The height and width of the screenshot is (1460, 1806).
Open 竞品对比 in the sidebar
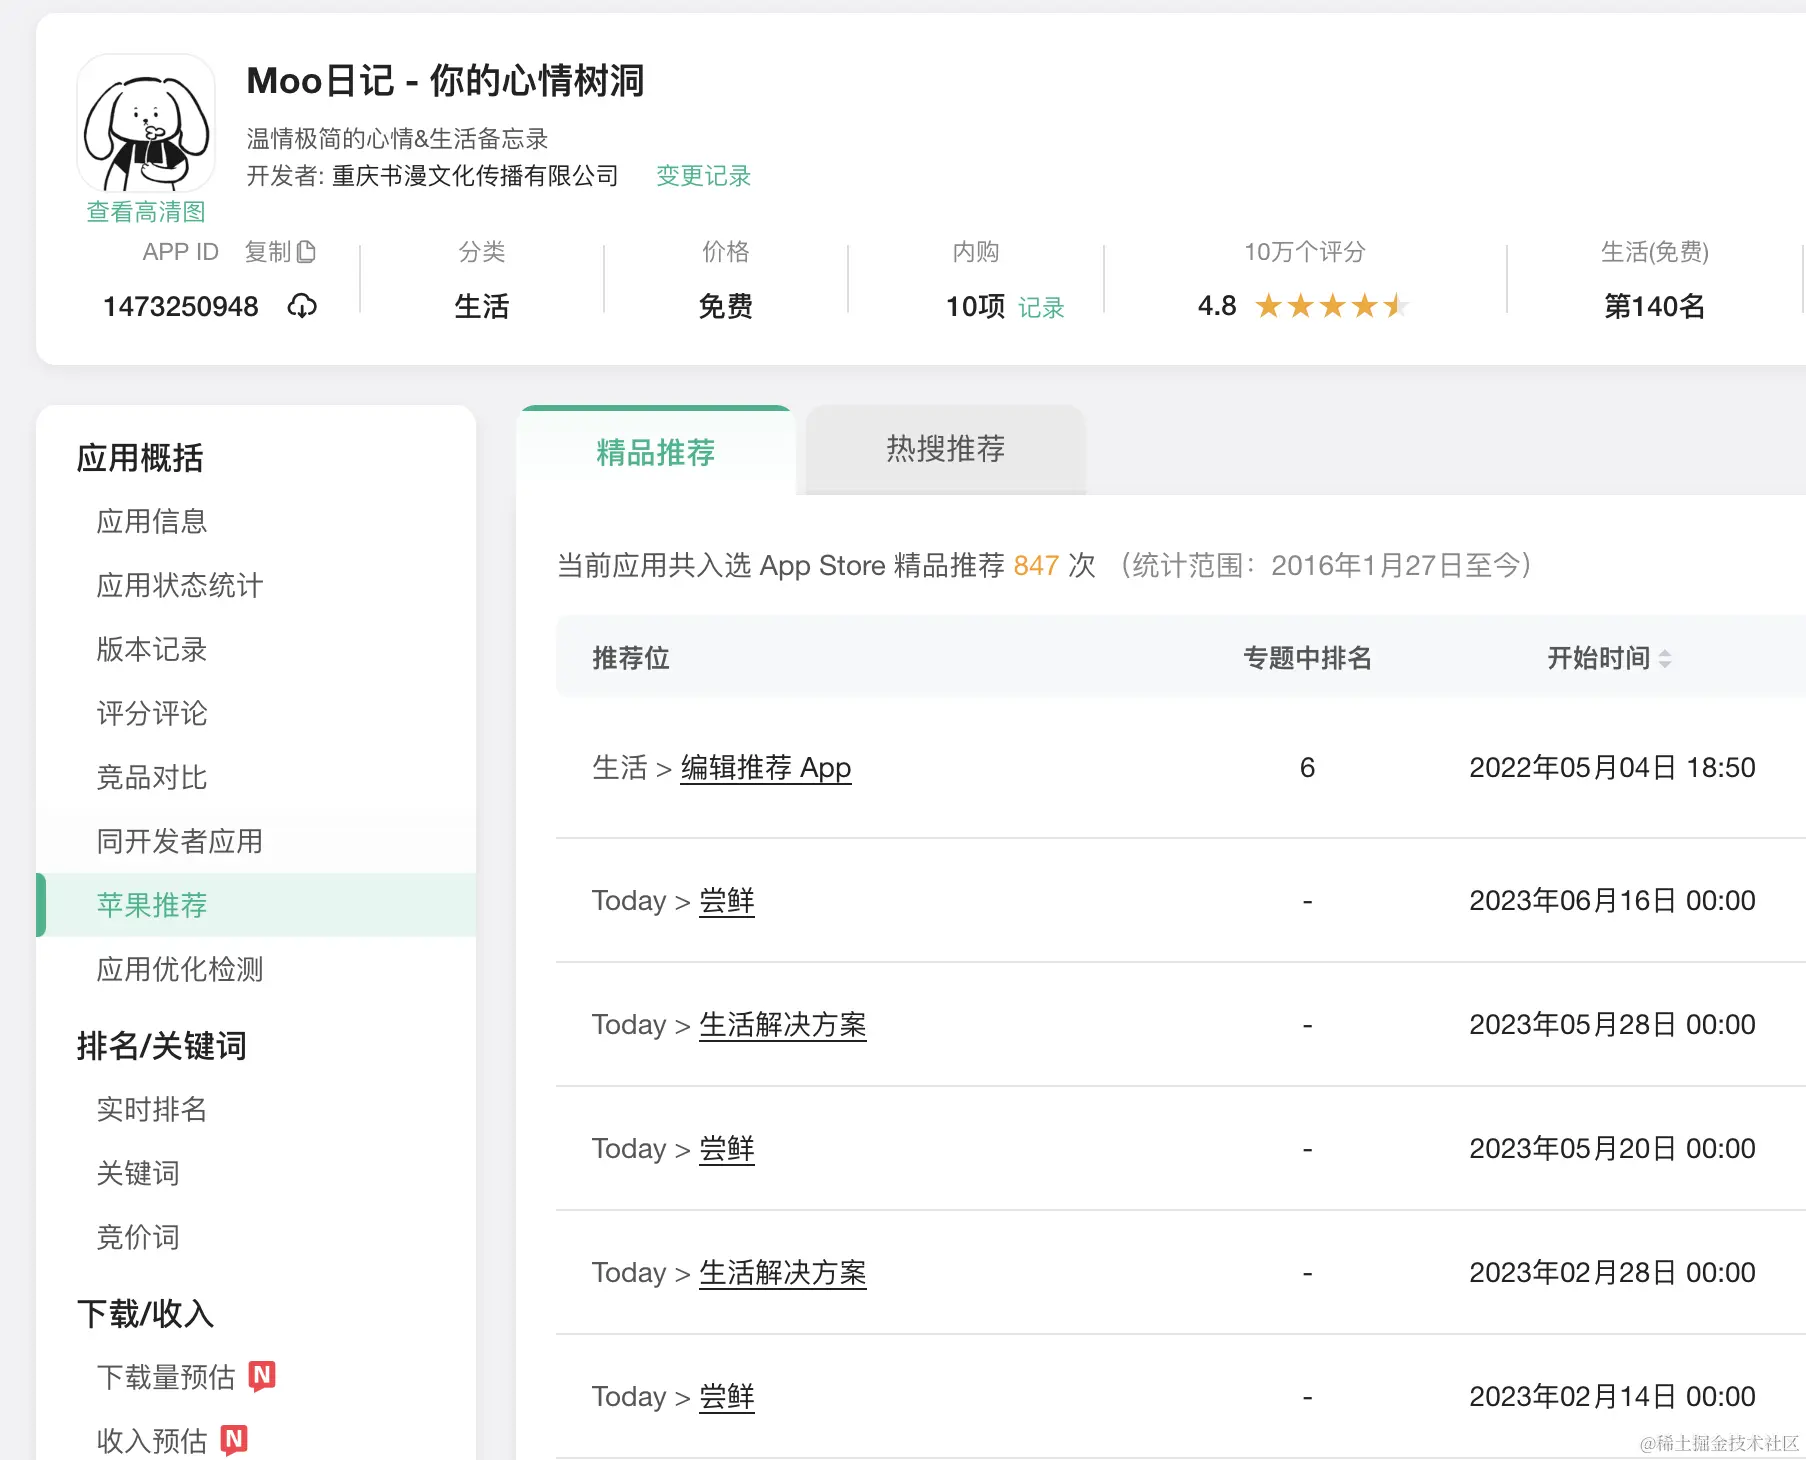coord(152,777)
